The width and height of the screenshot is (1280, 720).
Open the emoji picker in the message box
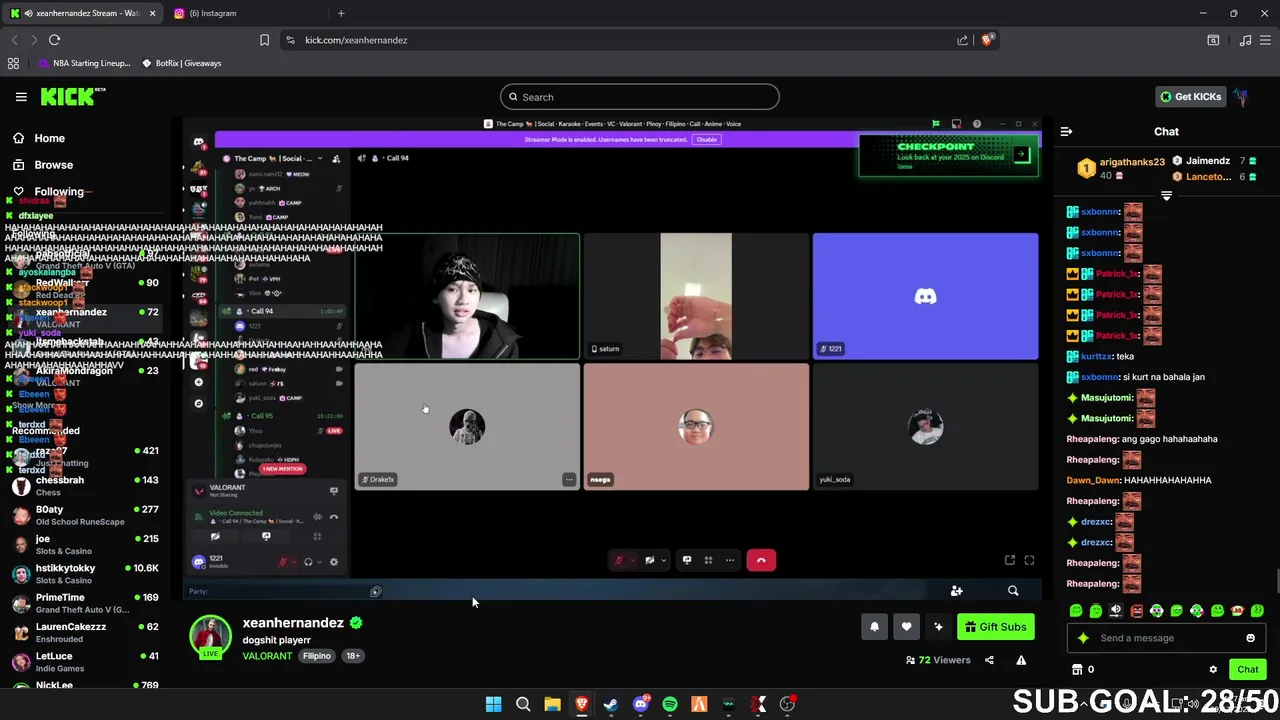(1250, 638)
